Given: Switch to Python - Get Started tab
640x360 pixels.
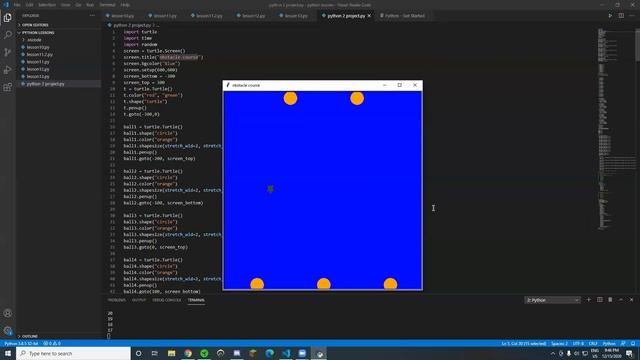Looking at the screenshot, I should pyautogui.click(x=402, y=16).
